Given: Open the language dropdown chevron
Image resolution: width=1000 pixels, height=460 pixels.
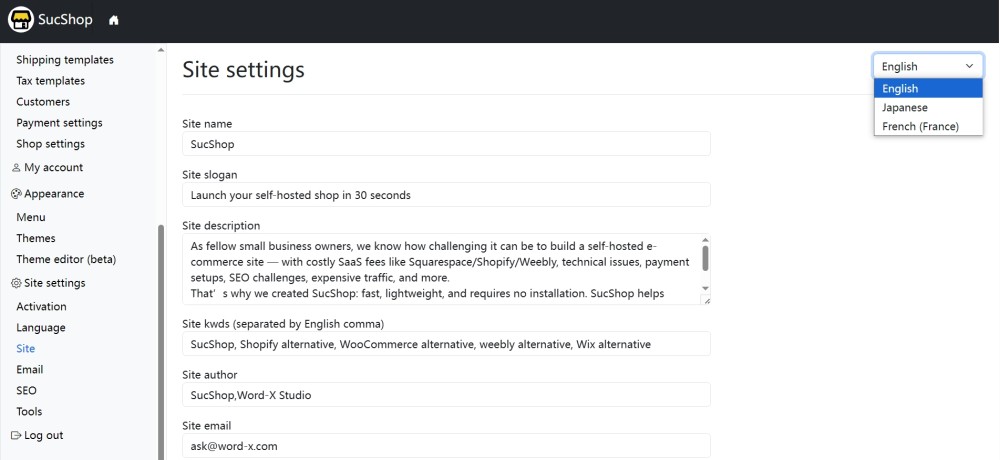Looking at the screenshot, I should tap(968, 67).
